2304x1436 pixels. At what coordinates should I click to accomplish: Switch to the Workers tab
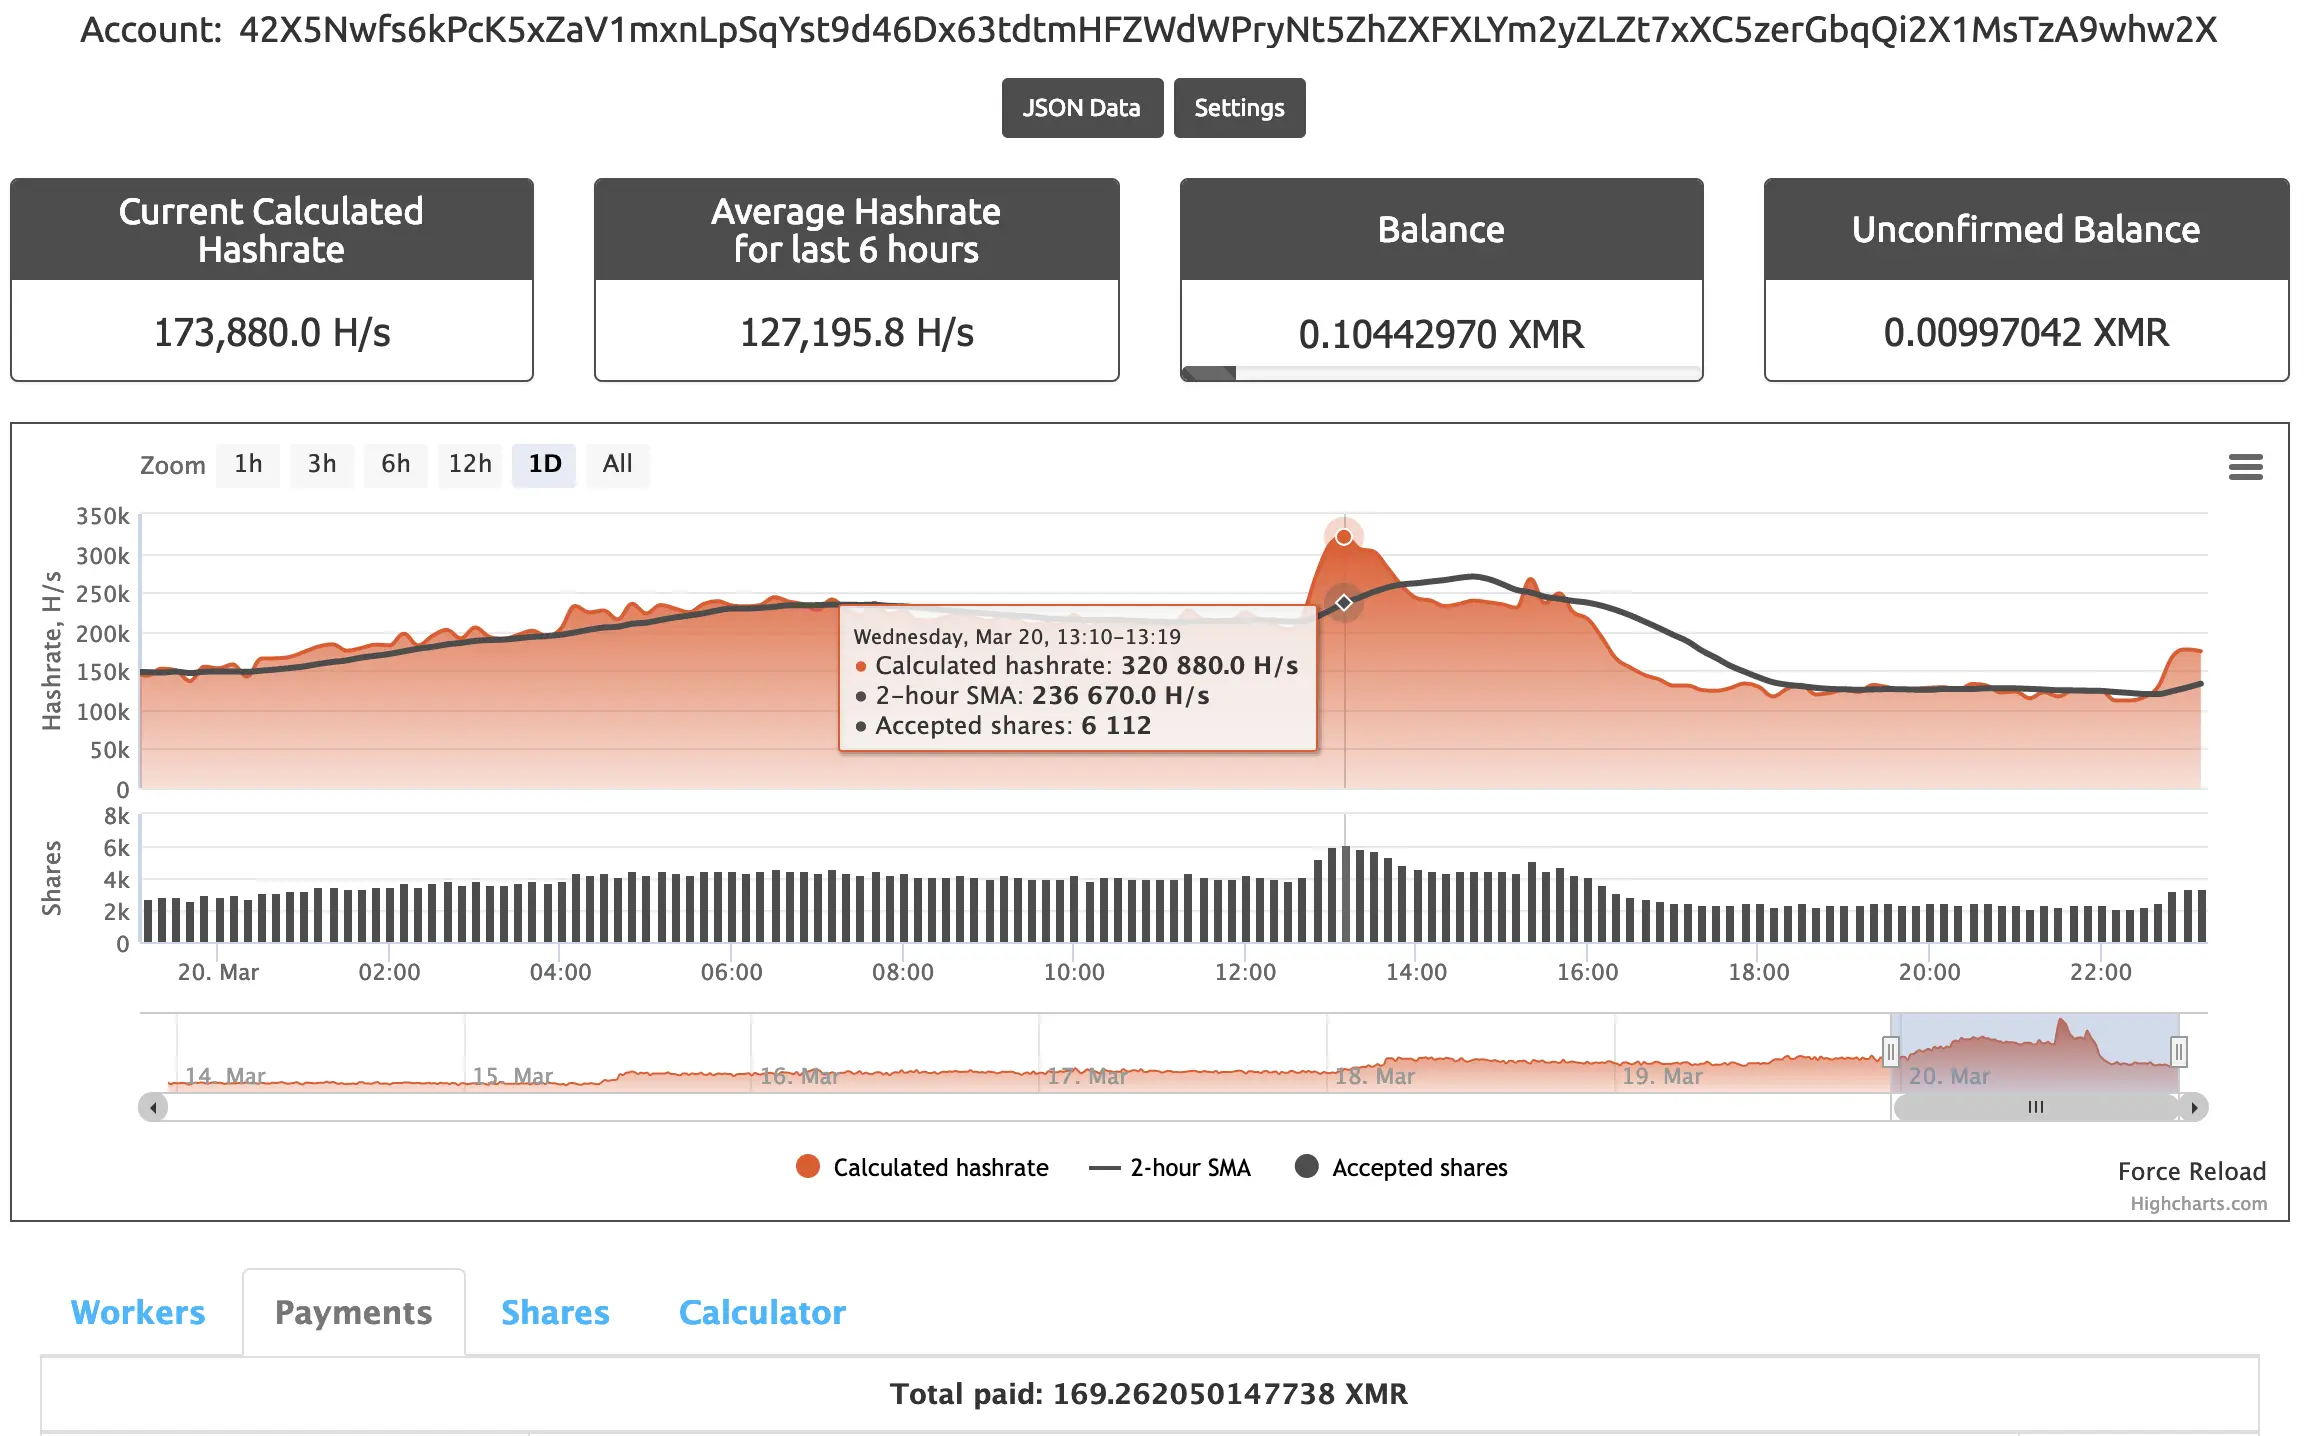pos(138,1312)
